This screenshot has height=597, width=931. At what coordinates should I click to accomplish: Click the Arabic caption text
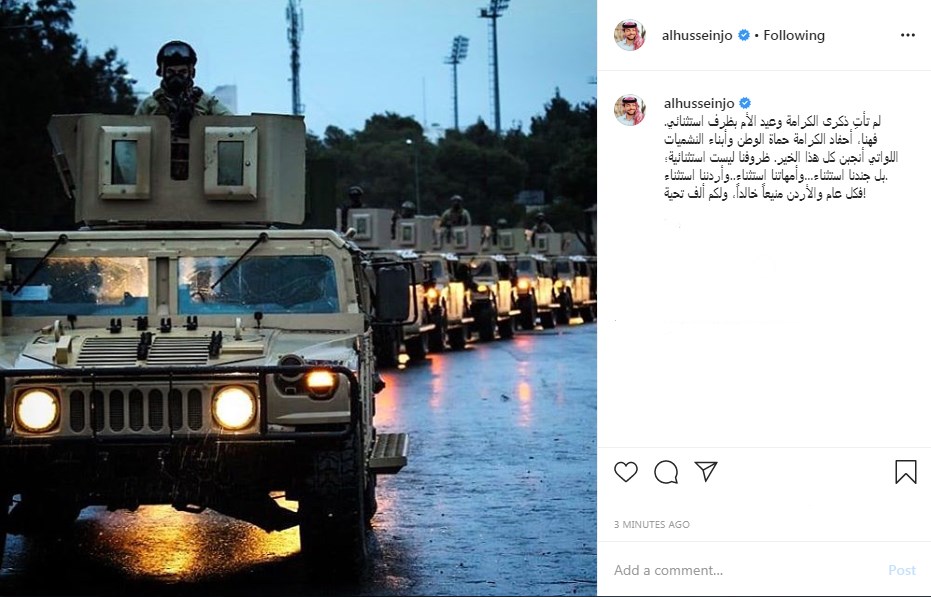click(781, 157)
